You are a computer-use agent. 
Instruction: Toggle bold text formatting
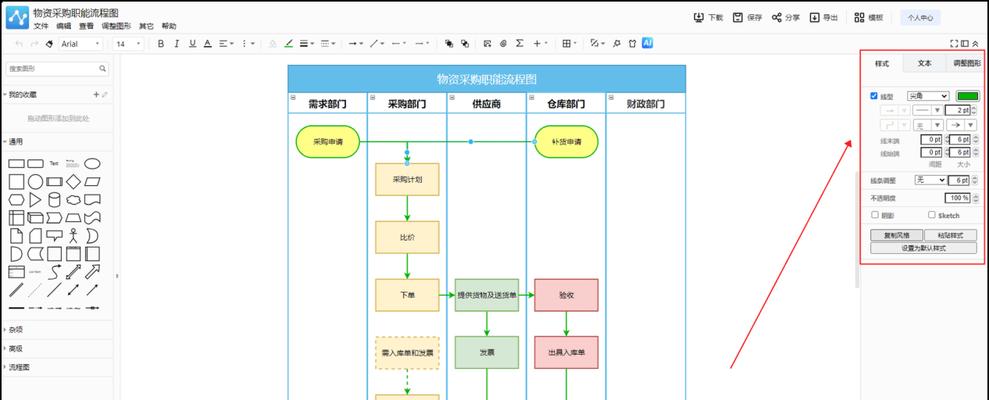point(161,44)
